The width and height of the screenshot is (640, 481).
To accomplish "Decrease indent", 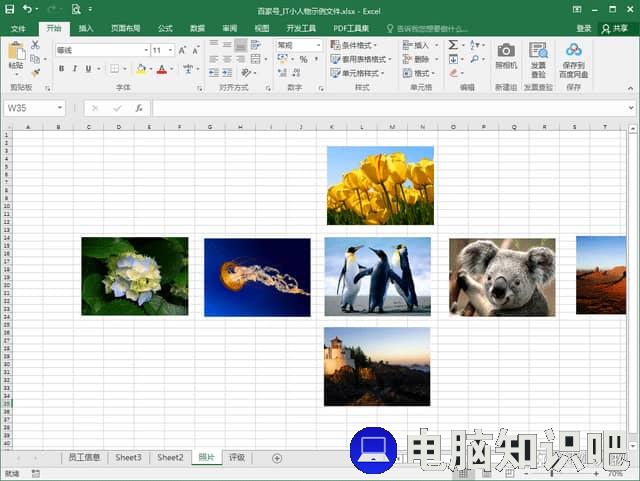I will tap(214, 73).
